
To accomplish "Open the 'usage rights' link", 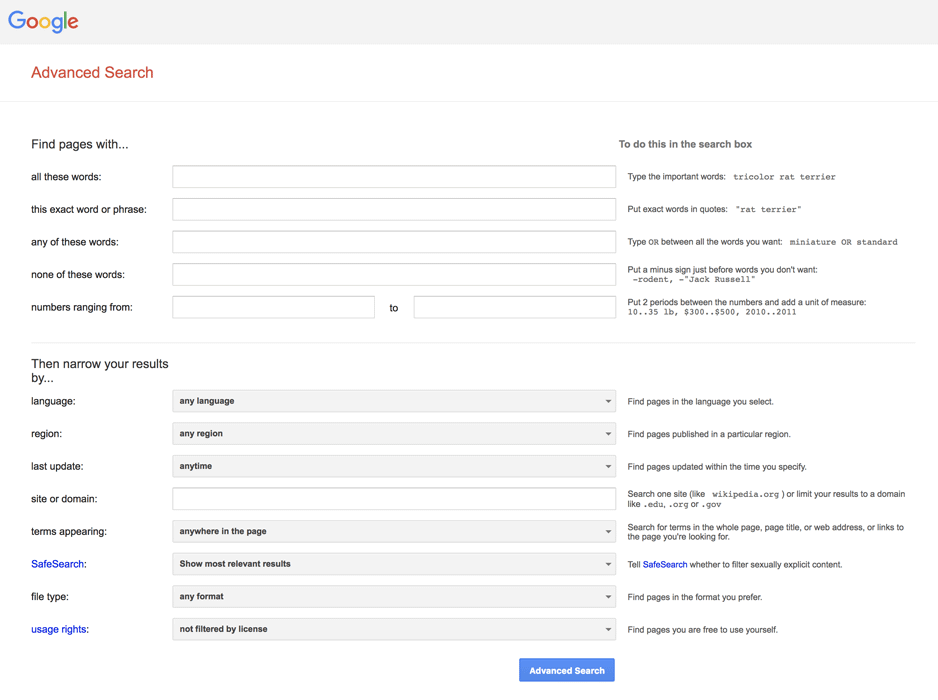I will (x=59, y=629).
